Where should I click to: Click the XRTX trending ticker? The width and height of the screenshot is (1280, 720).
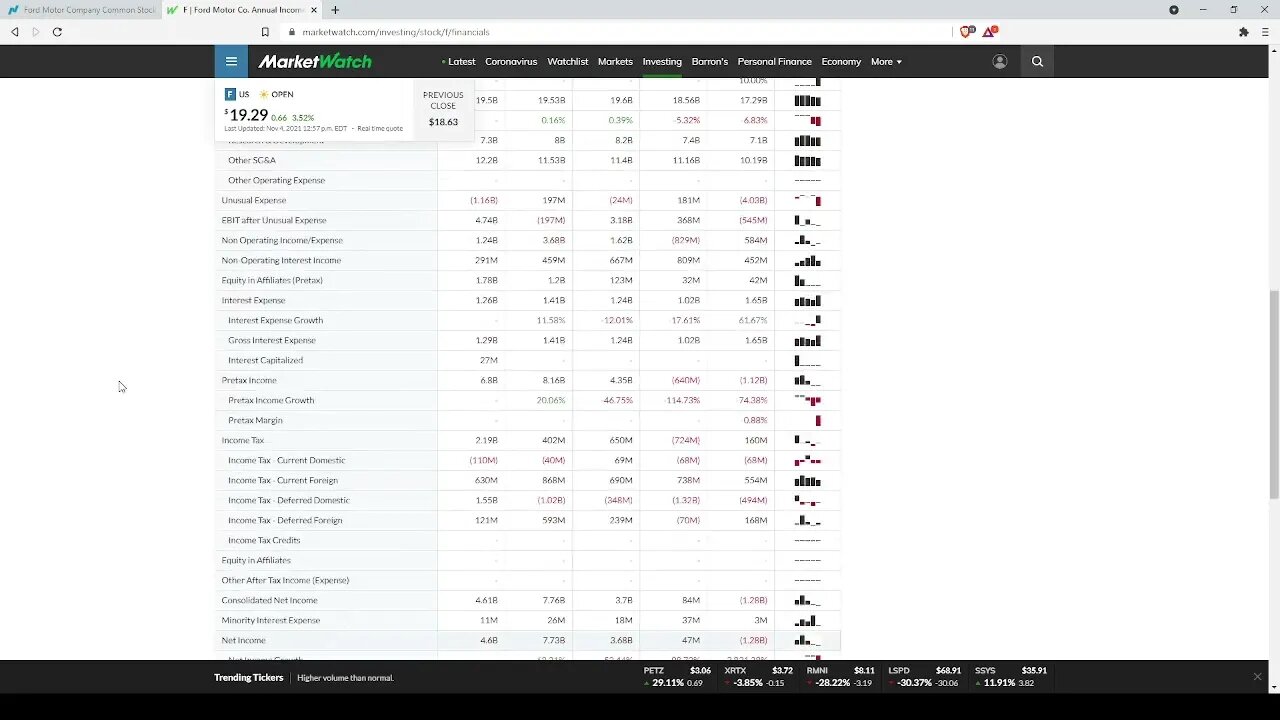(x=759, y=677)
